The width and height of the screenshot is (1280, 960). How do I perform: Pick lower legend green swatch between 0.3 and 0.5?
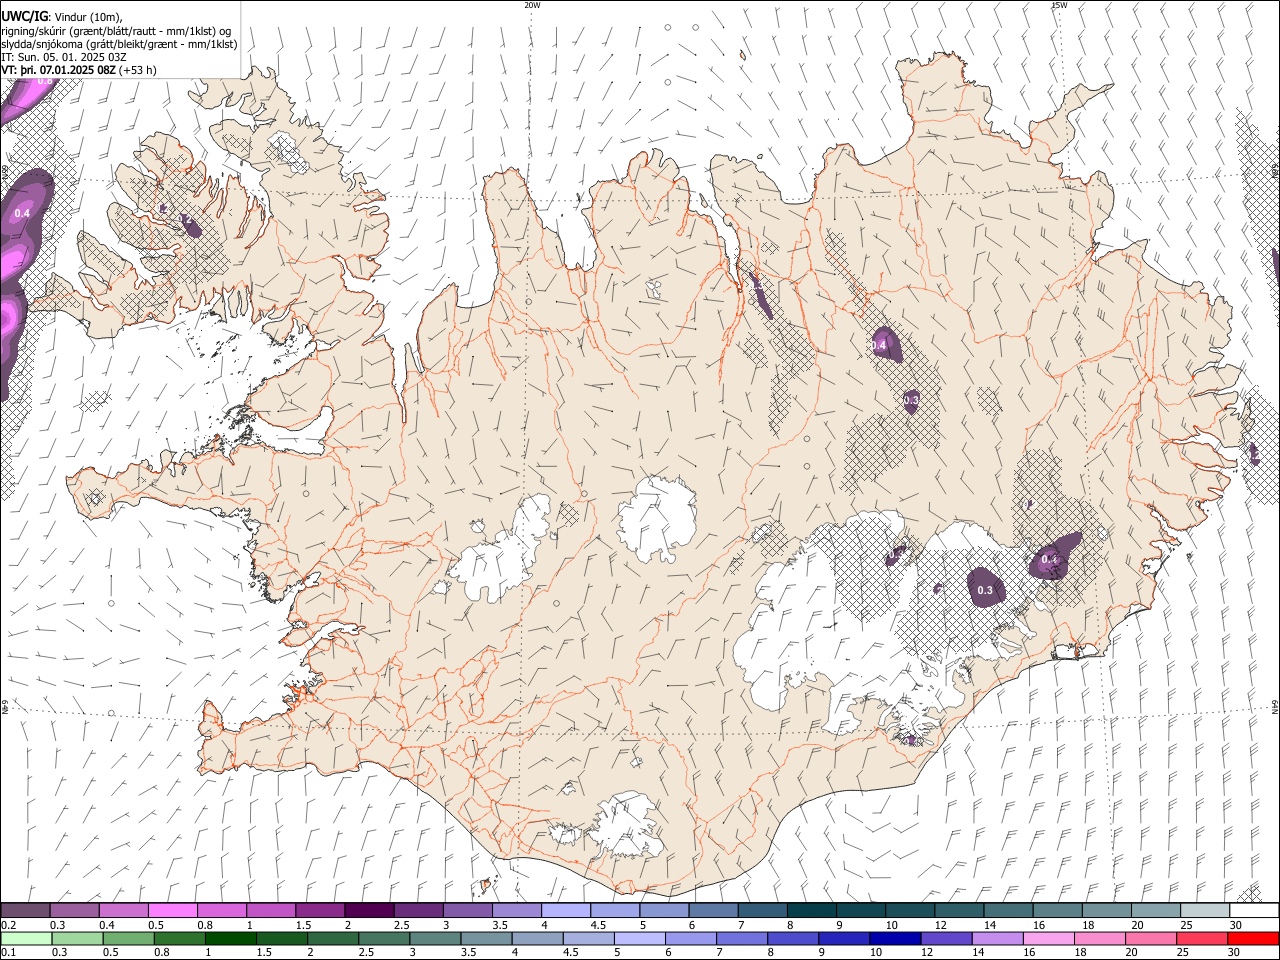pos(77,939)
